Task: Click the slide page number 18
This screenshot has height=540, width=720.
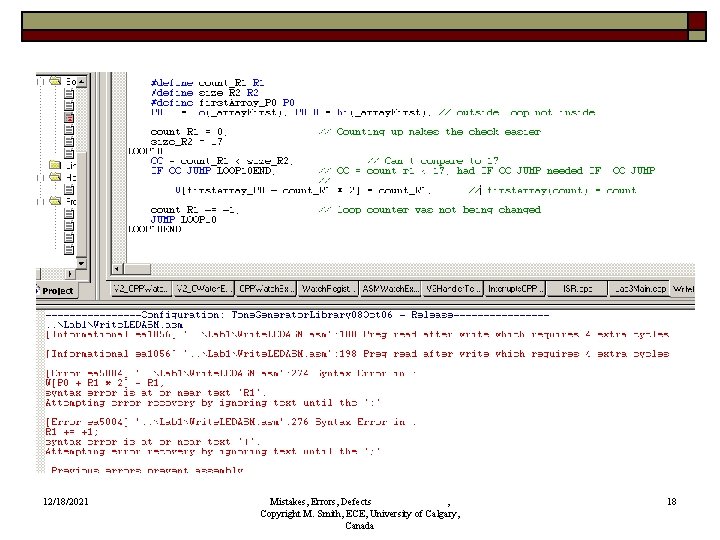Action: point(672,501)
